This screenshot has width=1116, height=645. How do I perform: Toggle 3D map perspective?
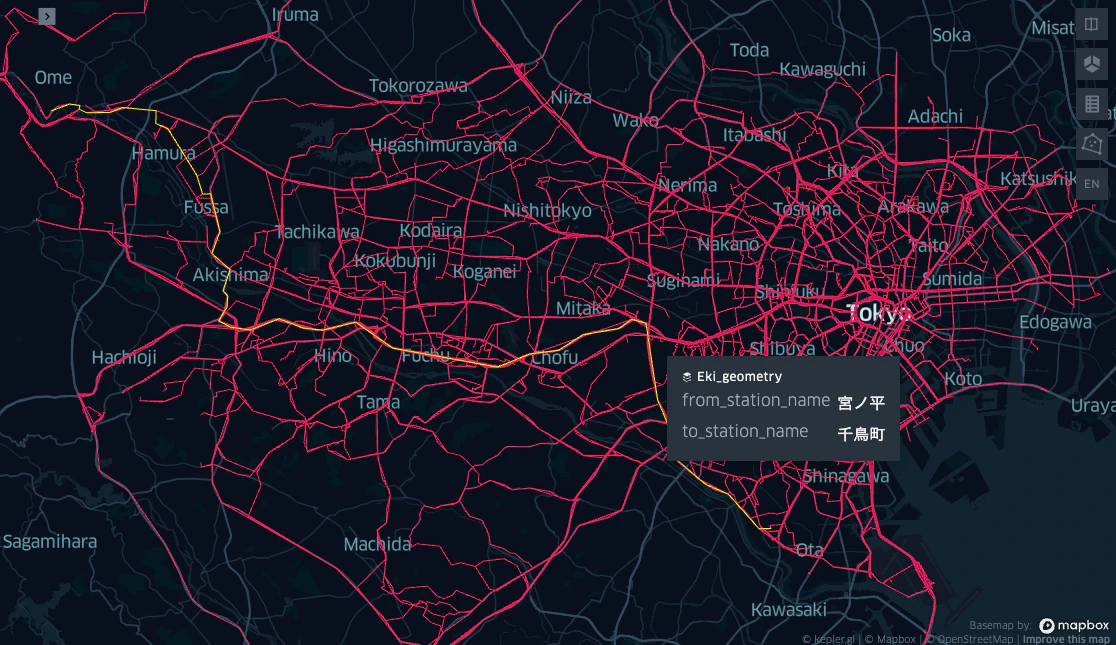coord(1092,65)
